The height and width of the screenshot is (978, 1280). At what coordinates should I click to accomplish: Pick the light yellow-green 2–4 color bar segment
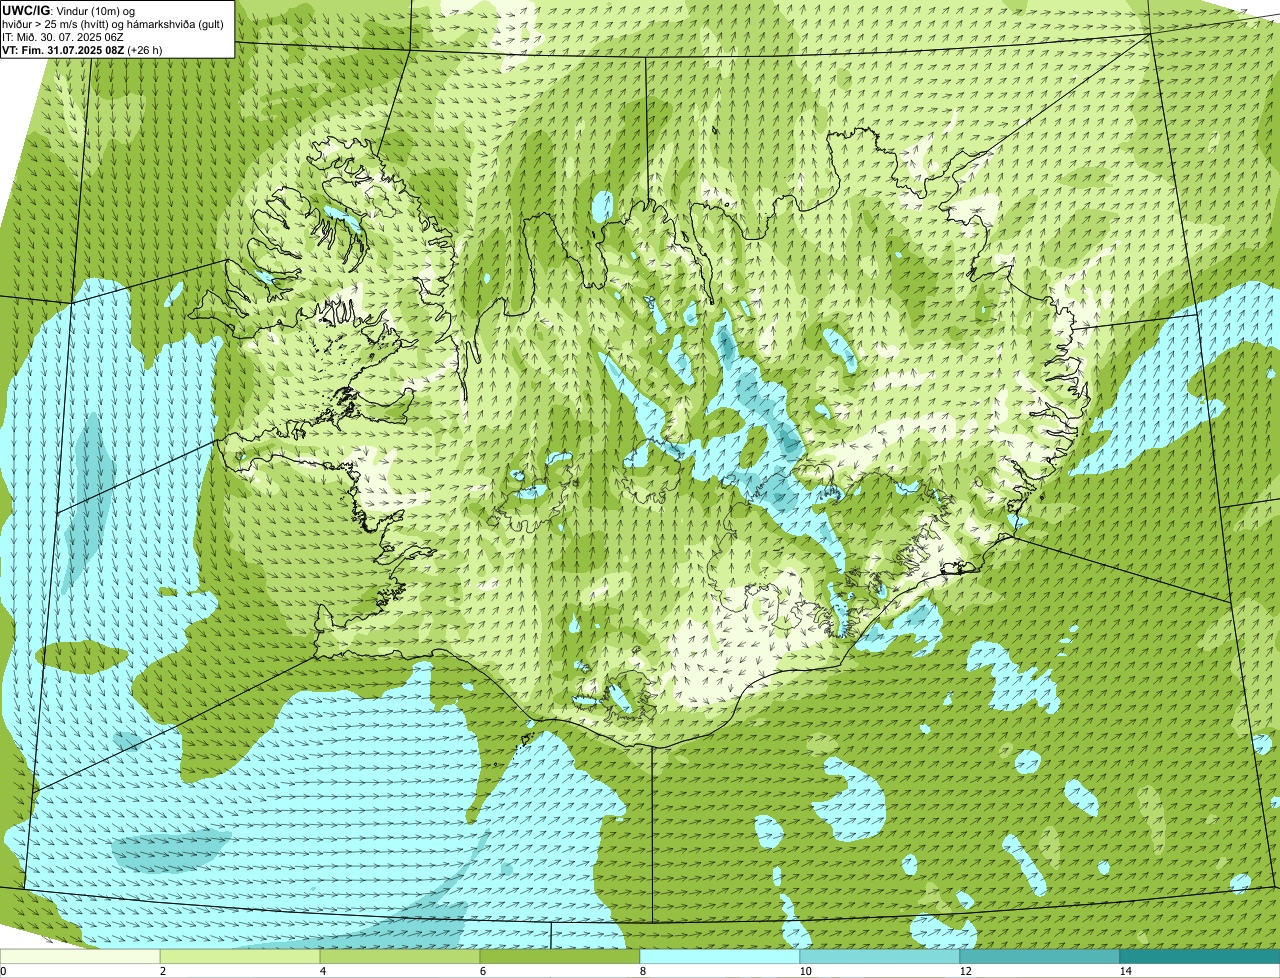coord(240,956)
